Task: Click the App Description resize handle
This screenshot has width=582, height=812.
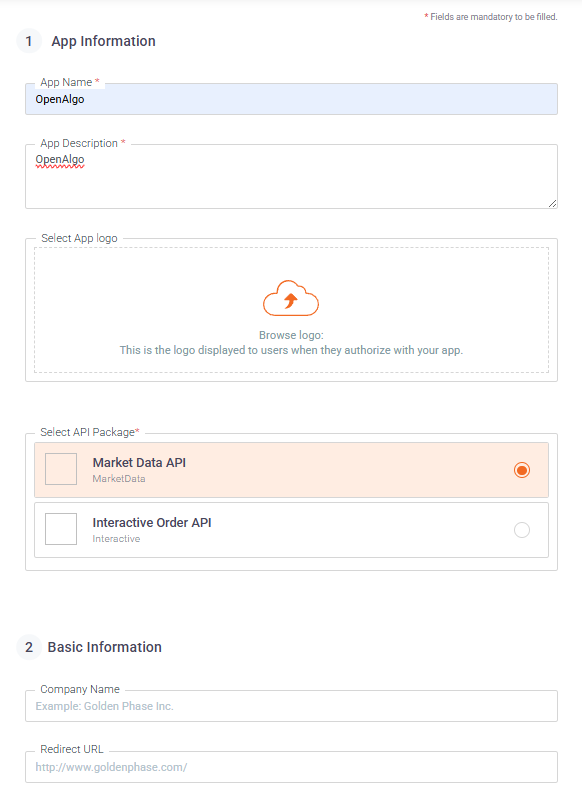Action: (552, 204)
